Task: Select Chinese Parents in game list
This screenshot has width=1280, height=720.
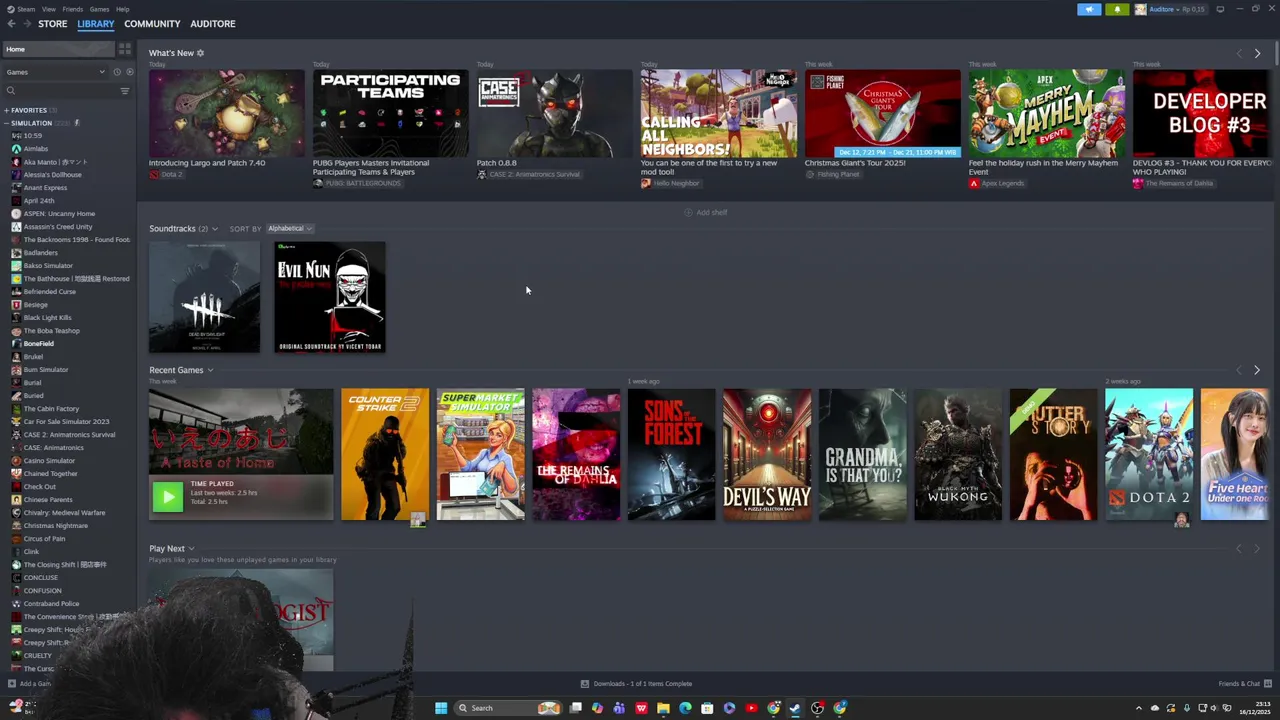Action: pos(48,500)
